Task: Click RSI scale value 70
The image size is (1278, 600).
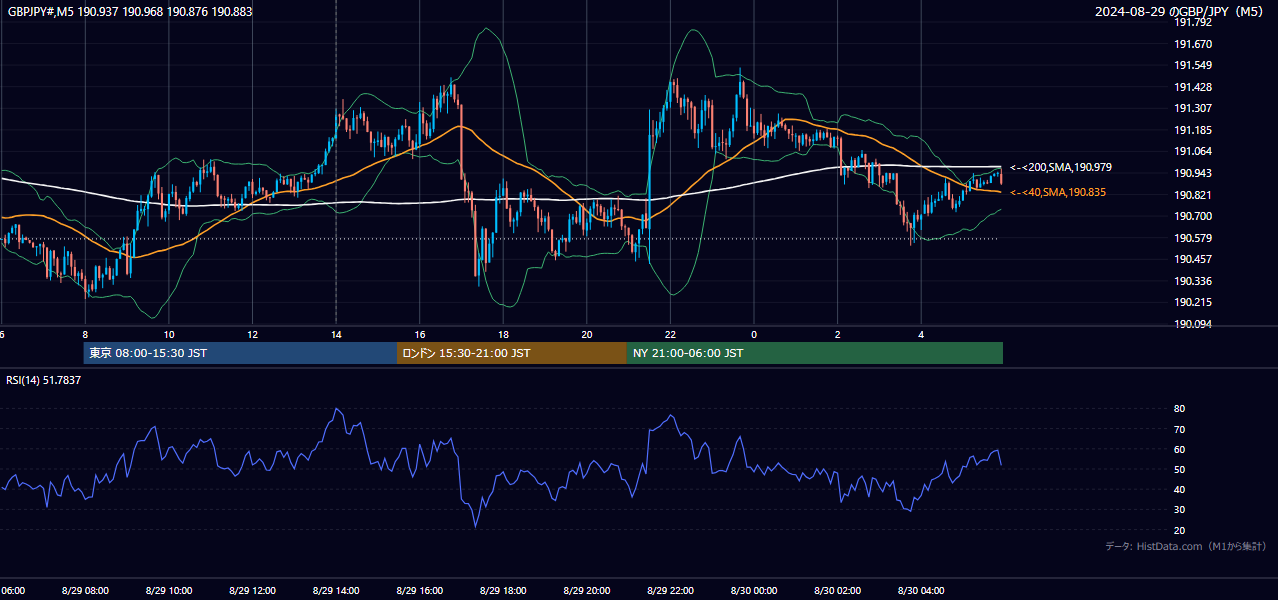Action: click(x=1180, y=429)
